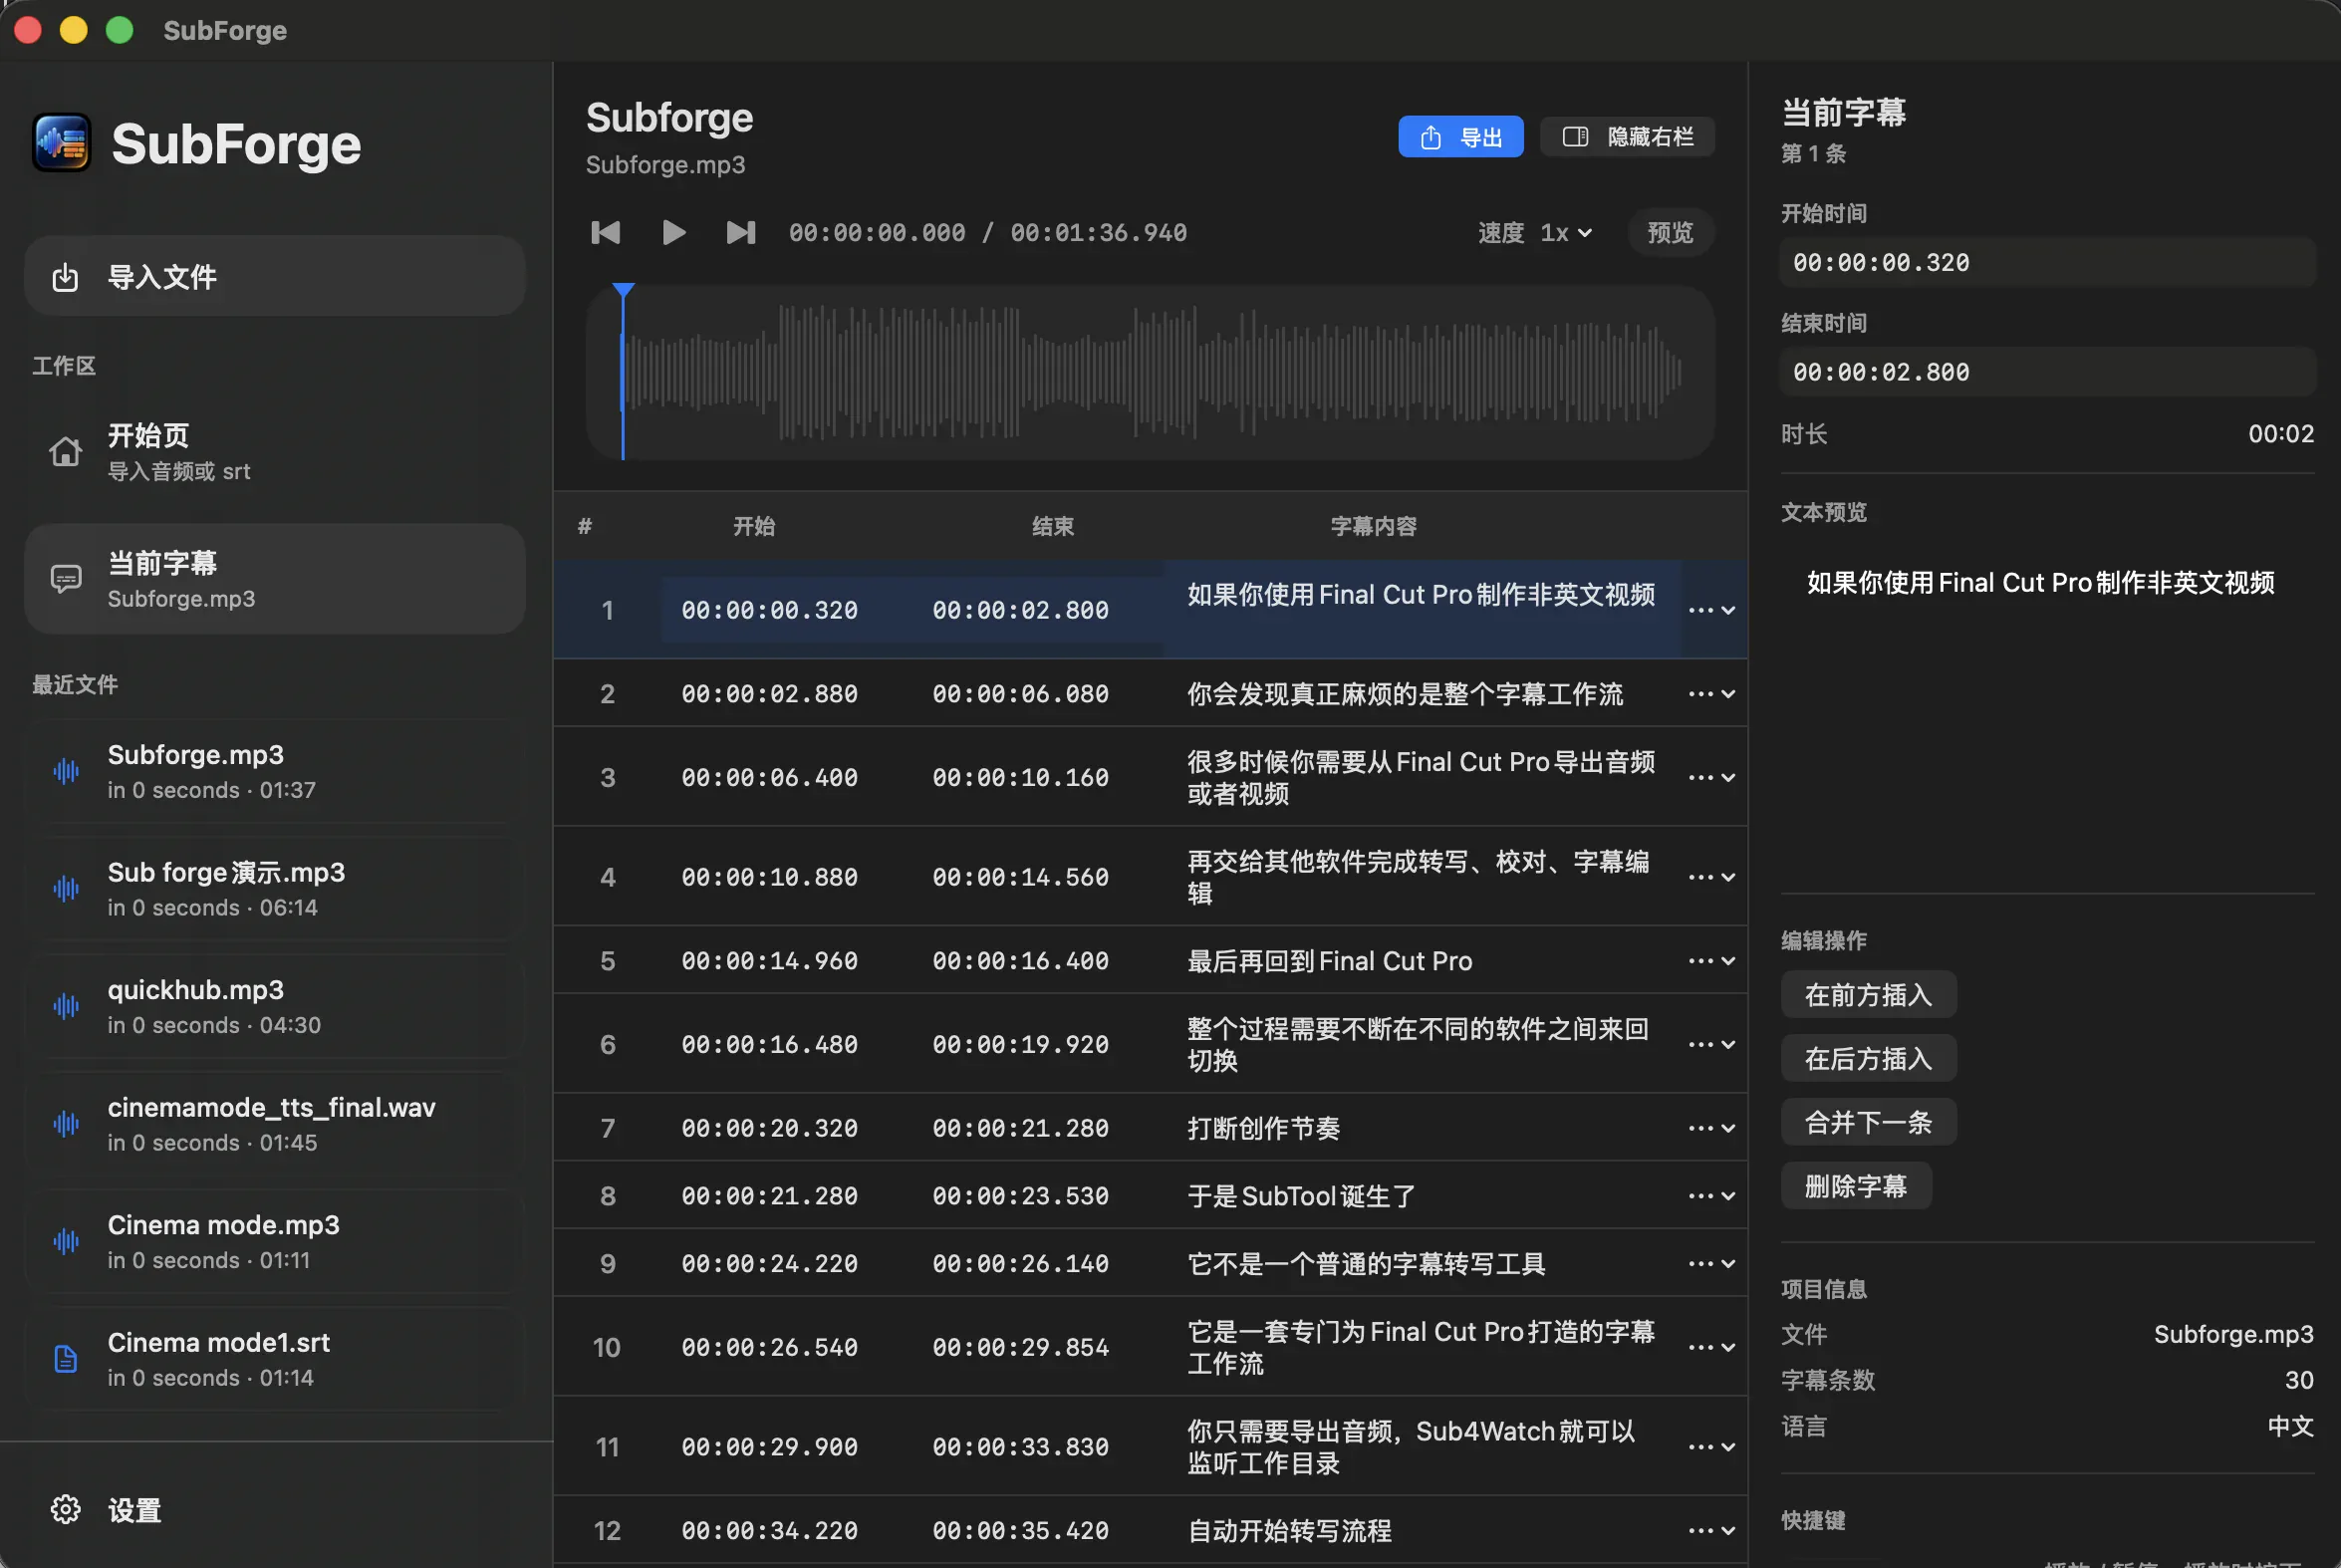Viewport: 2341px width, 1568px height.
Task: Click the import file icon in sidebar
Action: (x=65, y=277)
